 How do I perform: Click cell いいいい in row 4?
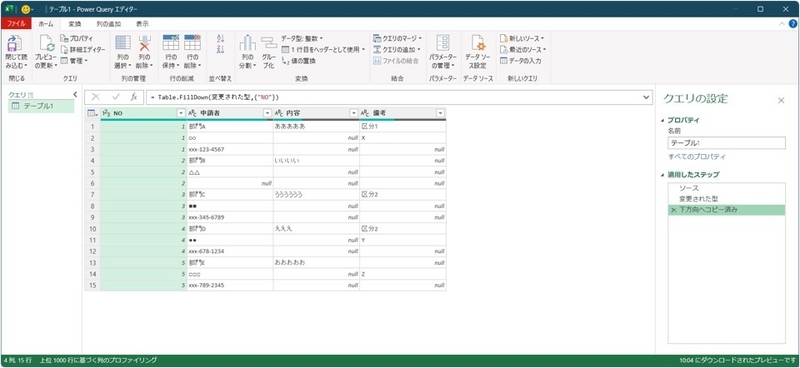316,161
